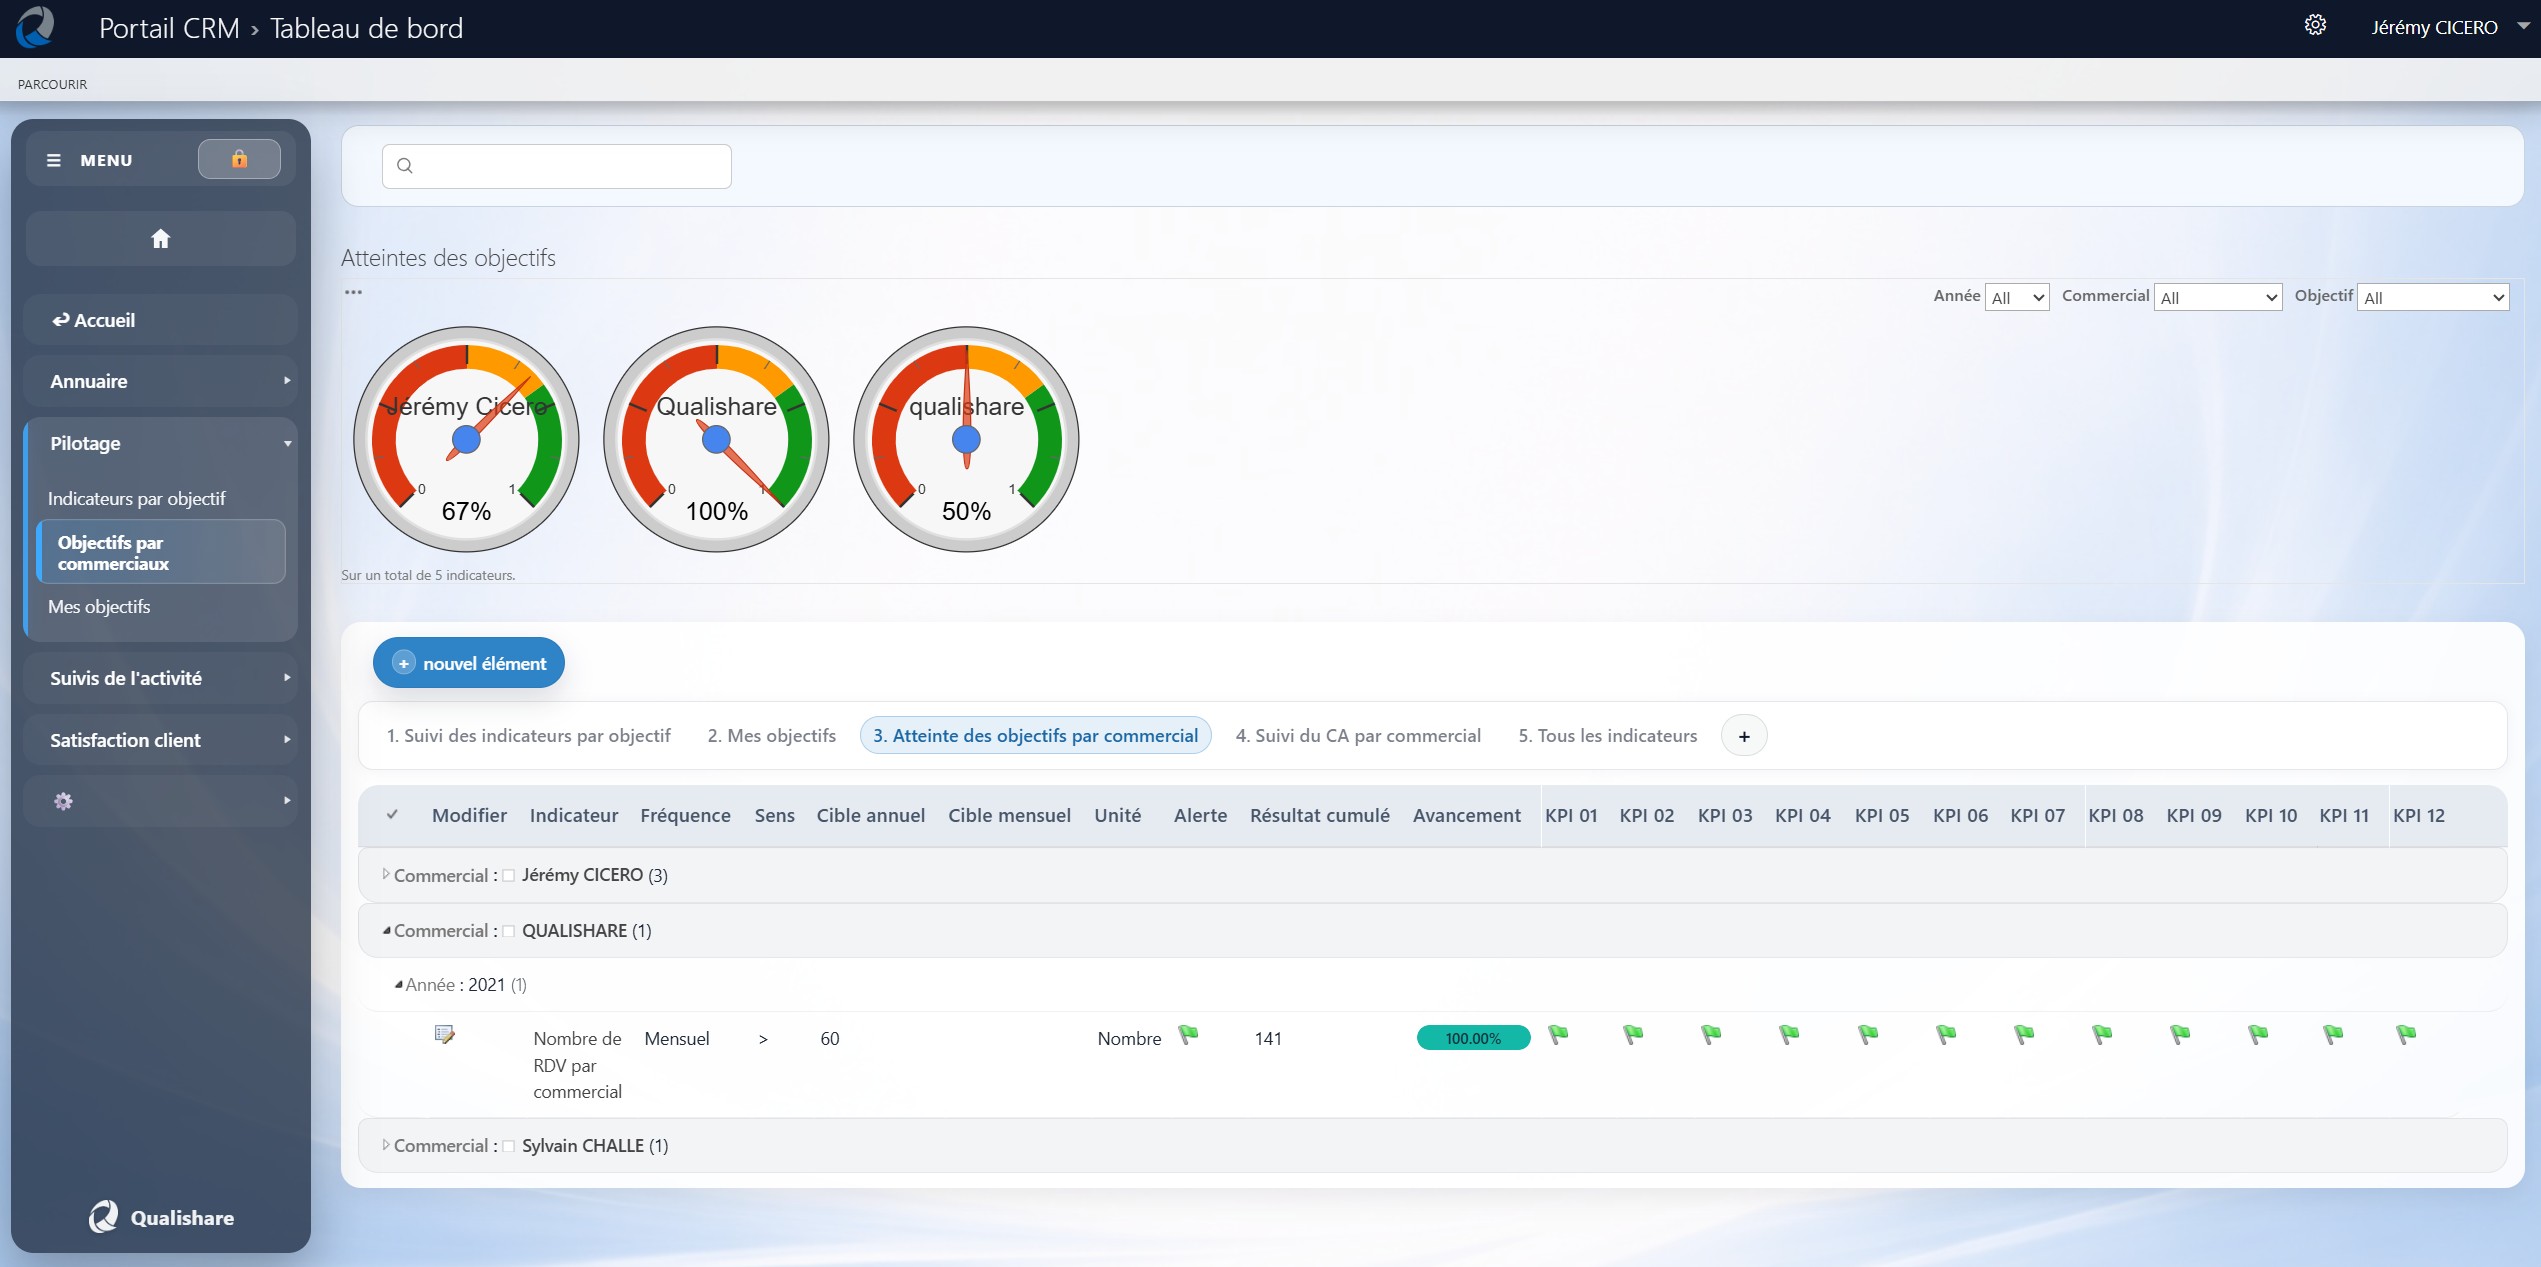2541x1267 pixels.
Task: Sort by the Fréquence column header
Action: 685,815
